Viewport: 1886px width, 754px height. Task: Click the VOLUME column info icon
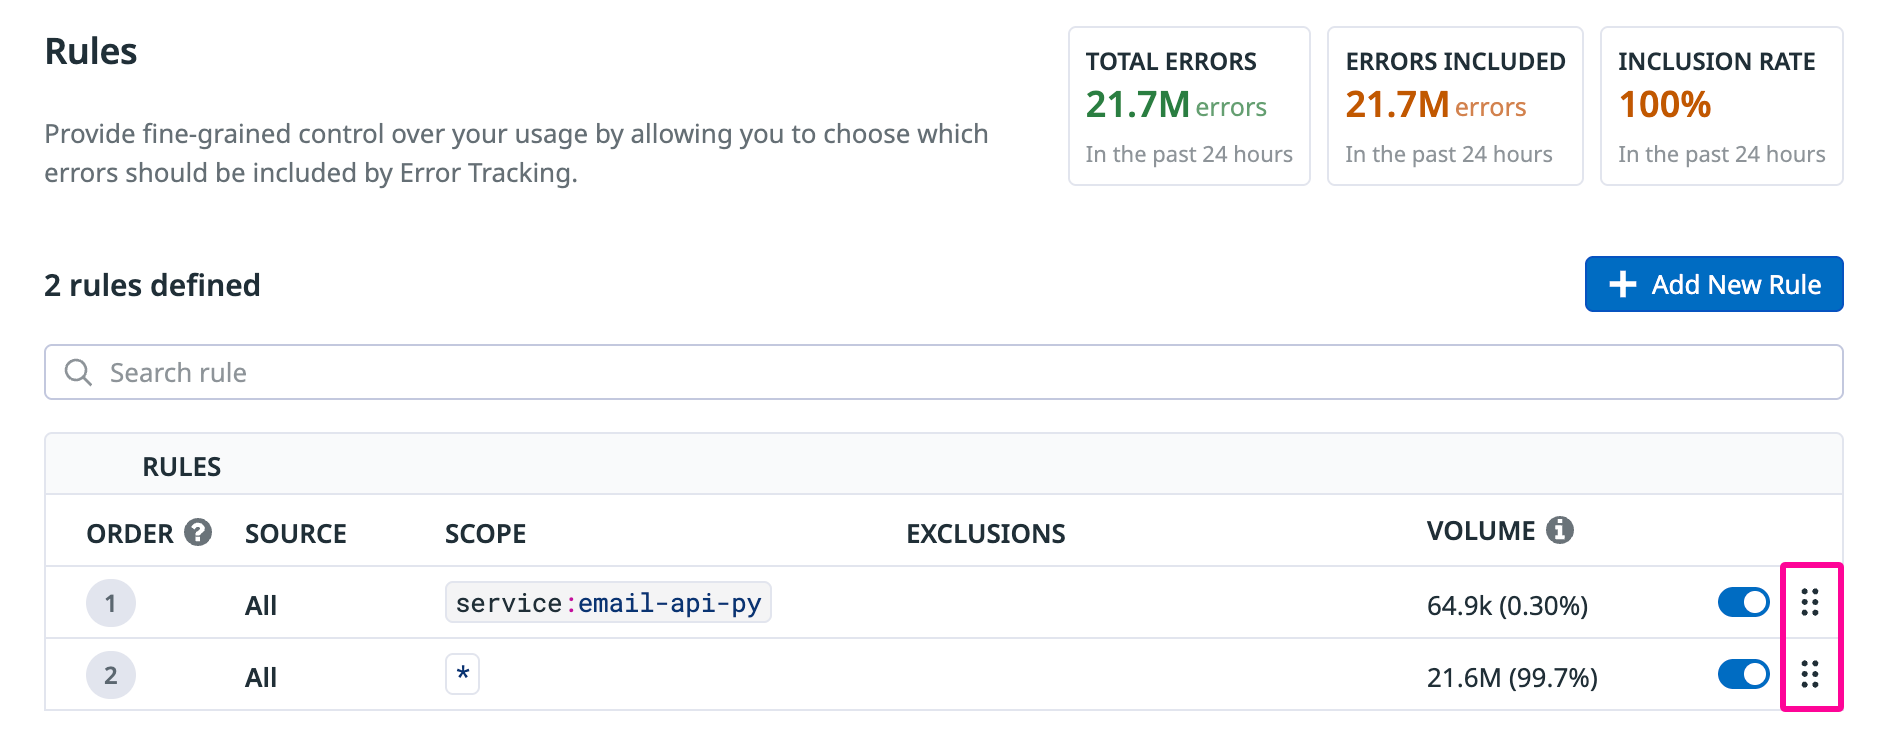point(1559,530)
